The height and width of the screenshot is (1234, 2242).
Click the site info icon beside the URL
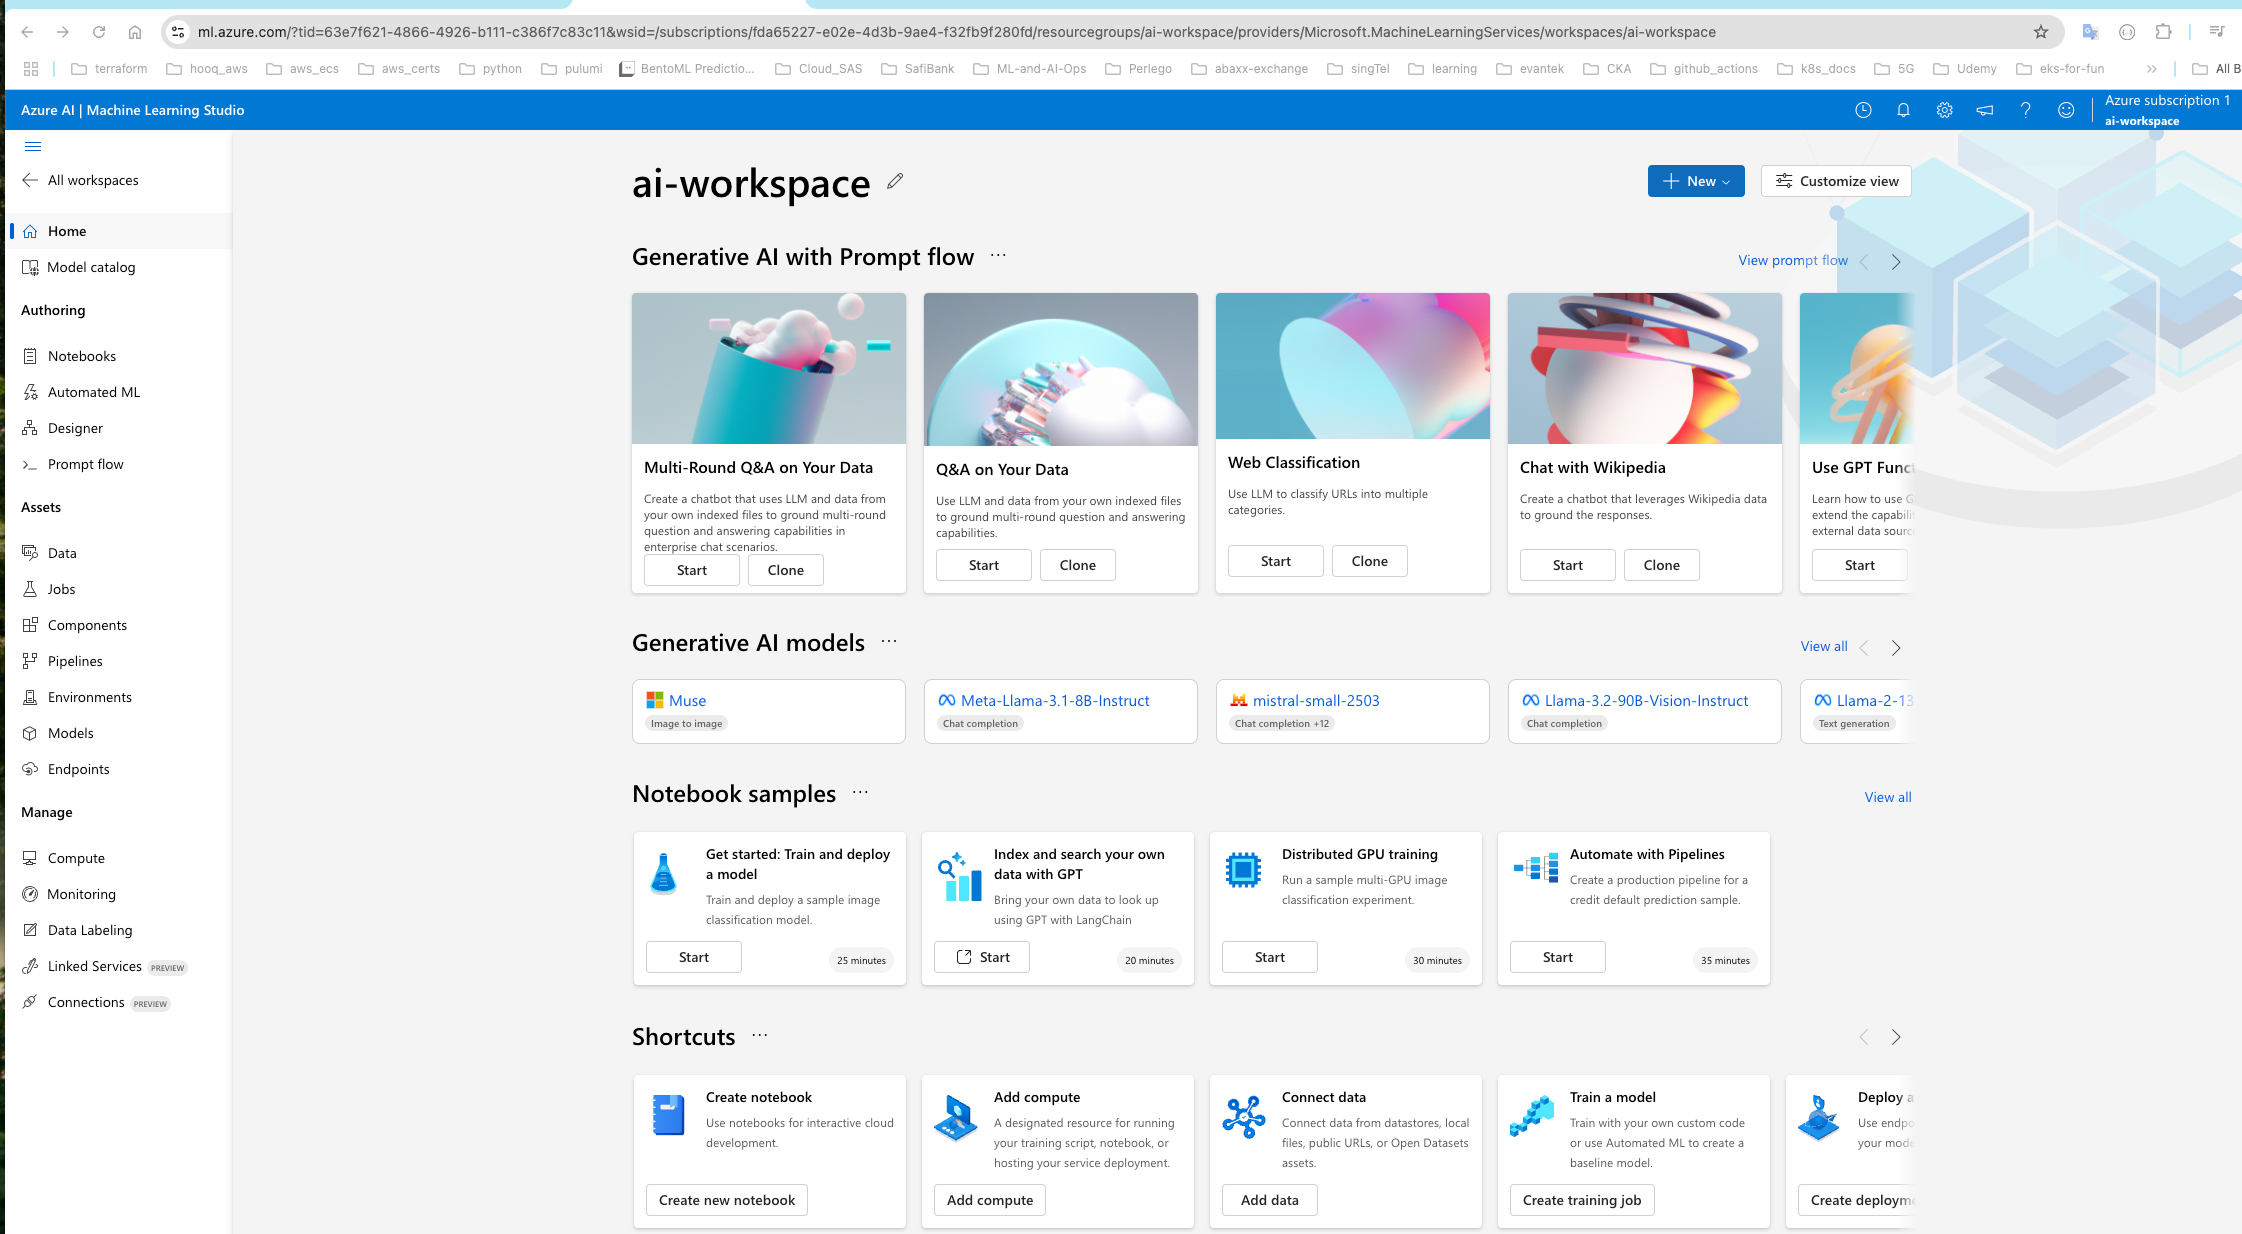click(x=178, y=32)
